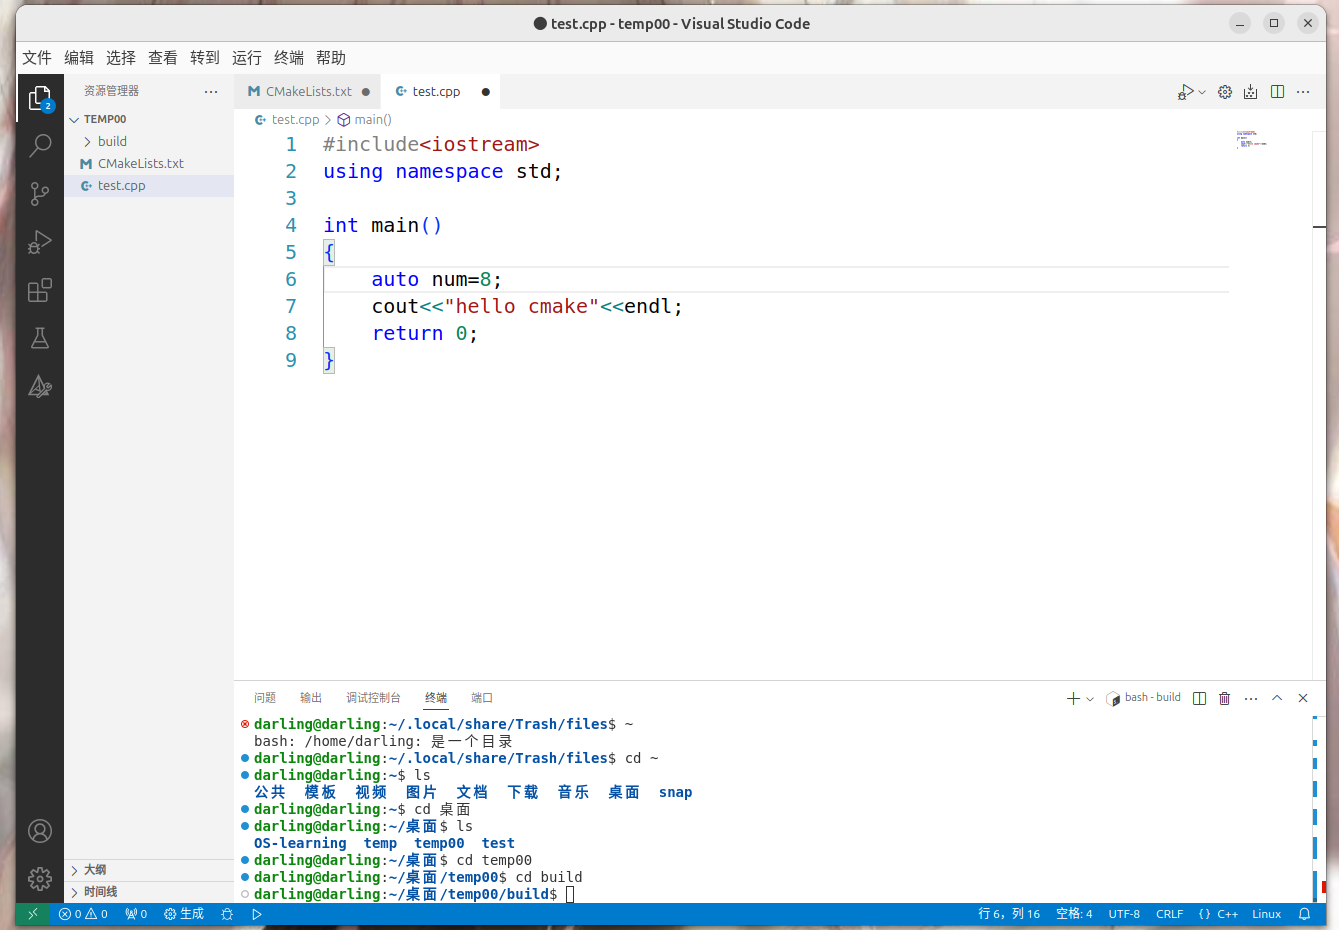This screenshot has width=1339, height=930.
Task: Open editor more actions ellipsis
Action: tap(1303, 92)
